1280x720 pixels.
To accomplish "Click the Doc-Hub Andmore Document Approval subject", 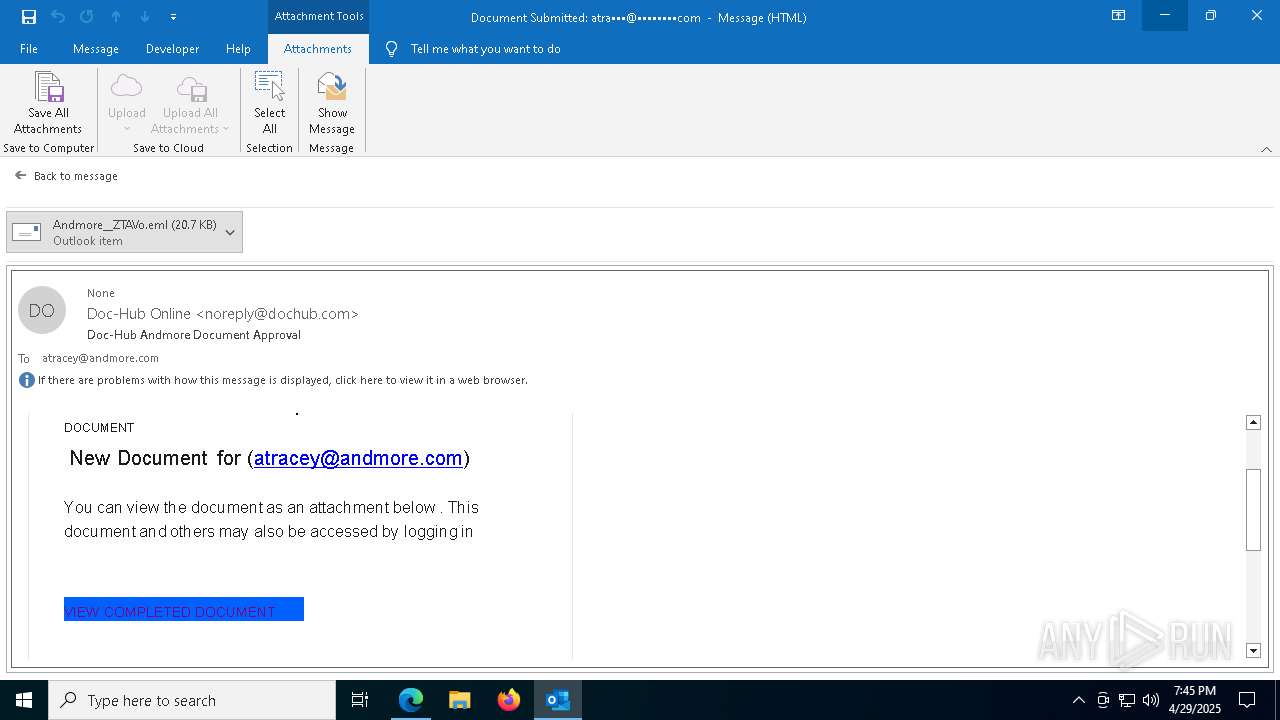I will pos(194,335).
